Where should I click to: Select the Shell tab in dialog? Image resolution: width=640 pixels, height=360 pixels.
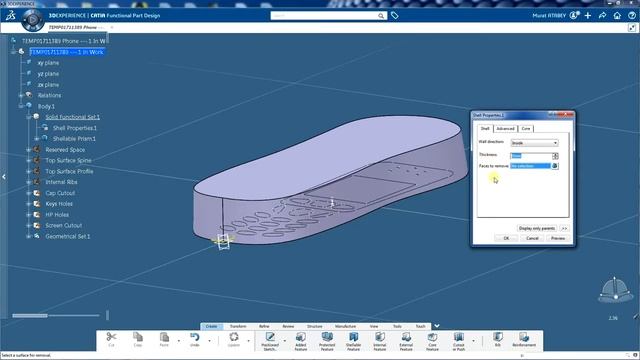tap(485, 129)
